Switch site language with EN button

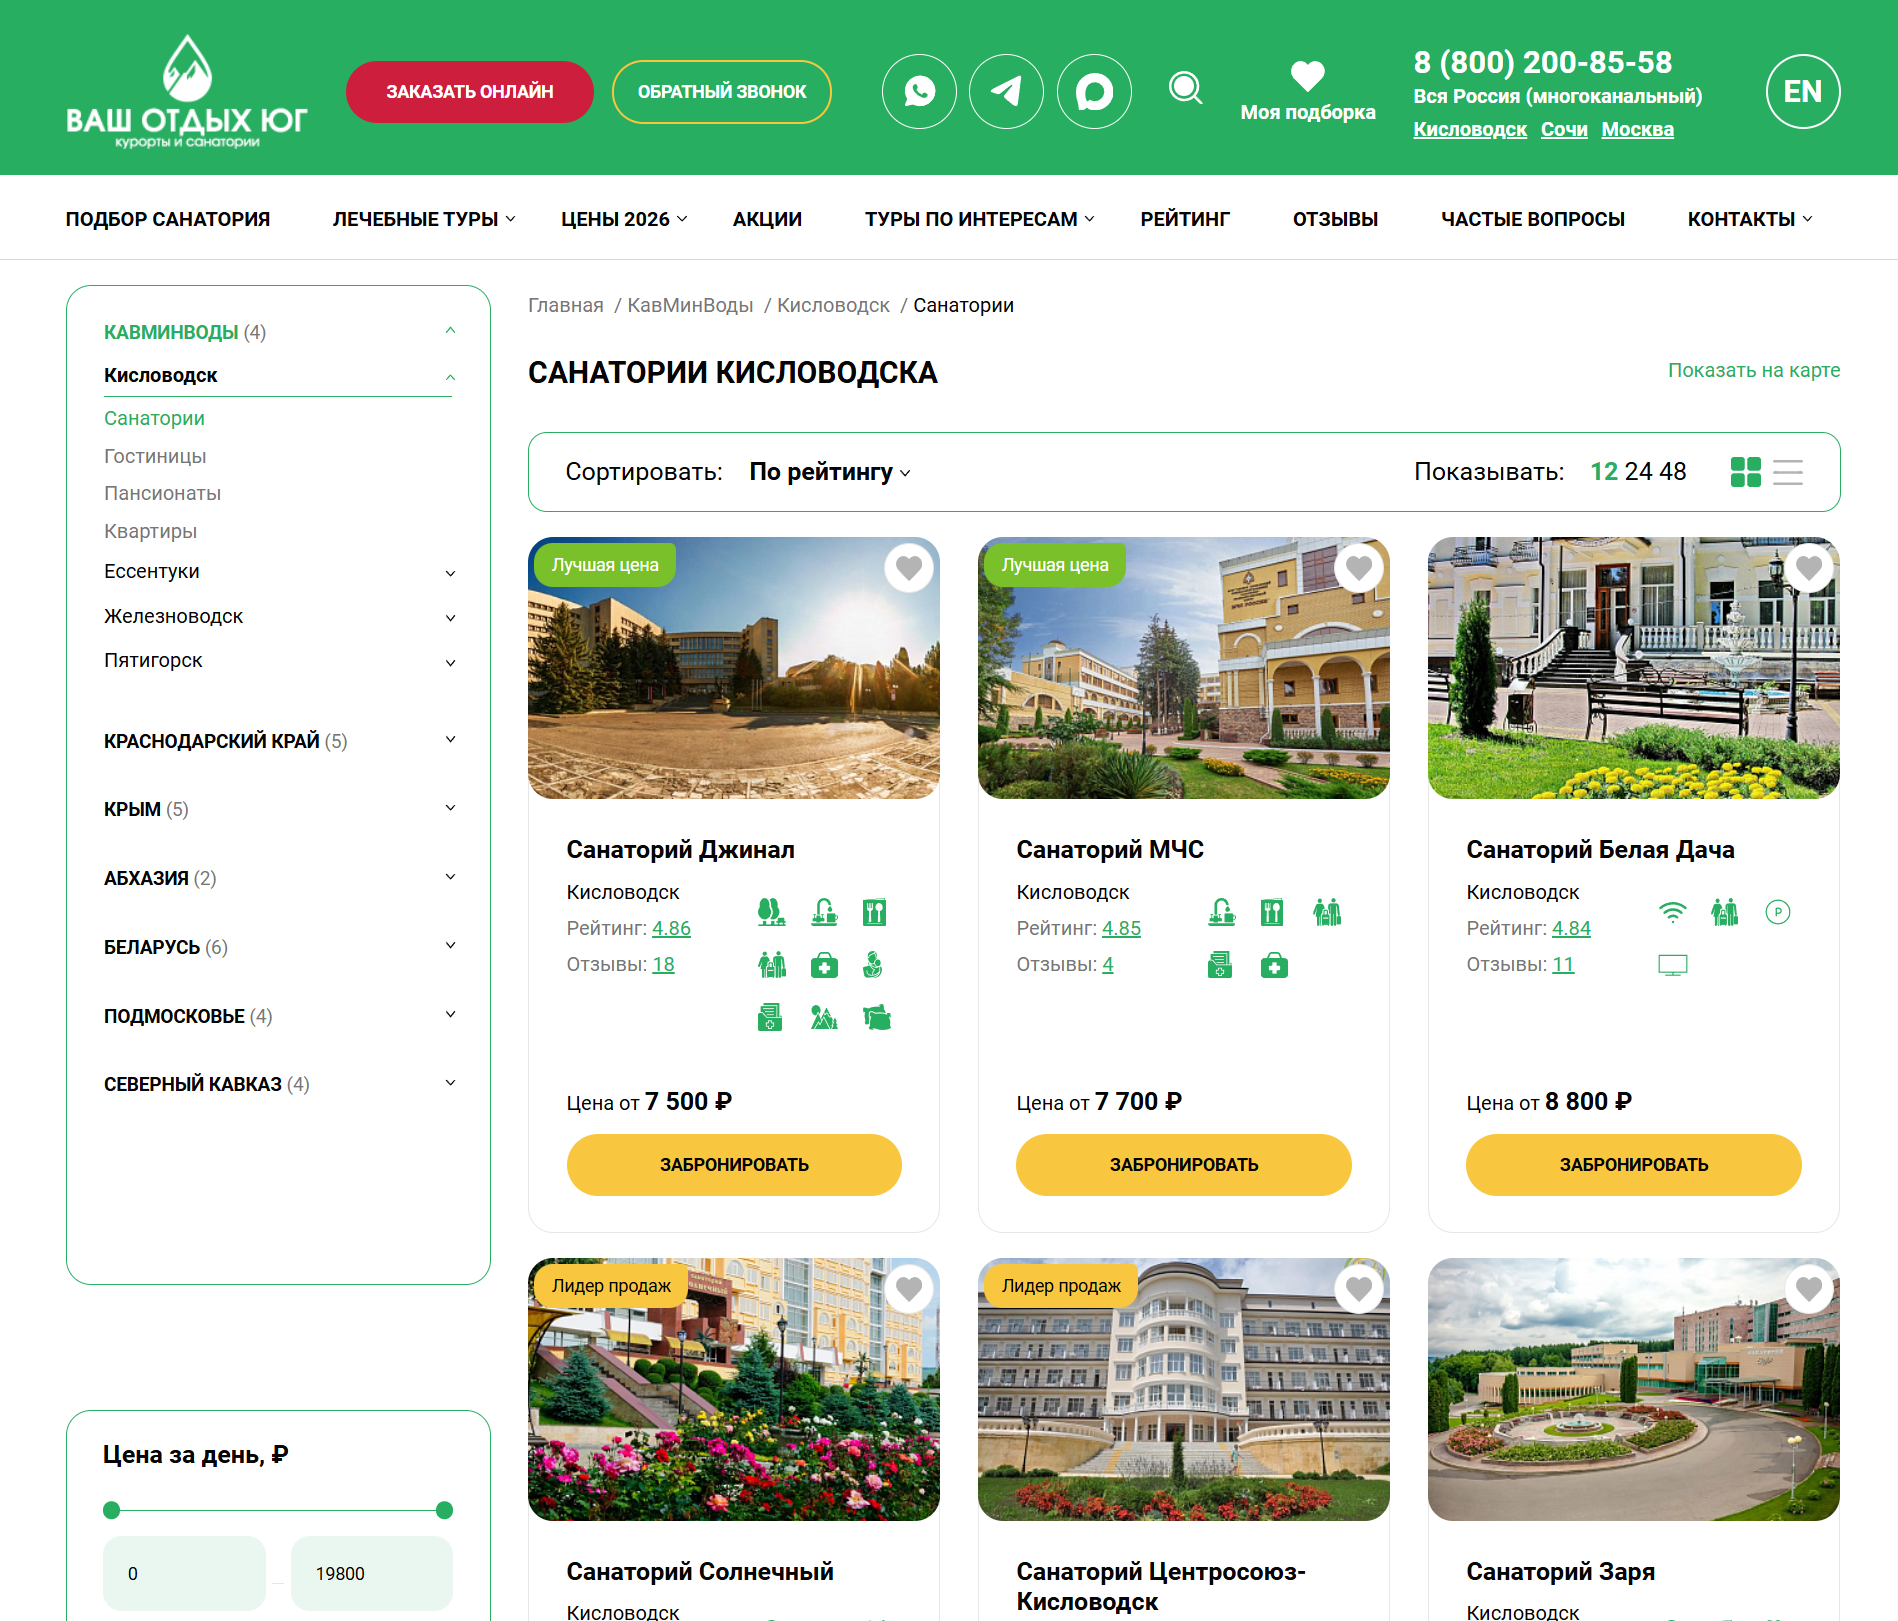point(1802,92)
